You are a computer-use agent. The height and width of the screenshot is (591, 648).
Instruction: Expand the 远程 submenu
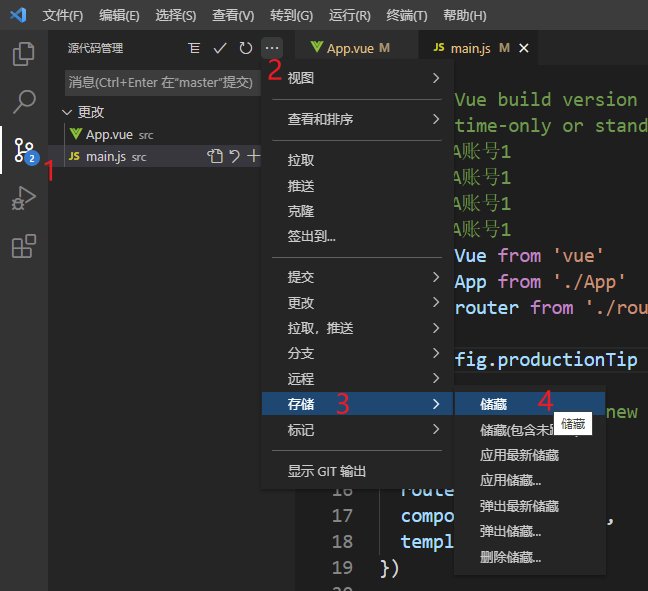357,379
